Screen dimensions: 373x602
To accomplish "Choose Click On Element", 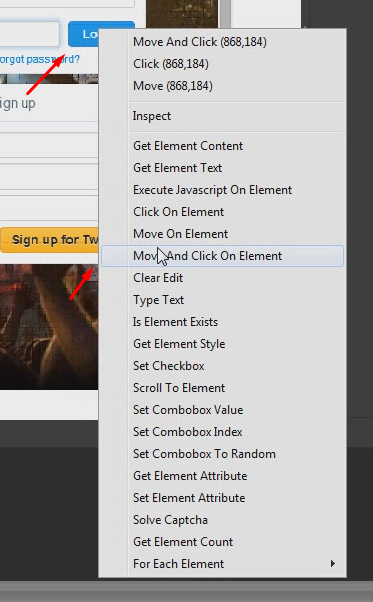I will (x=223, y=212).
